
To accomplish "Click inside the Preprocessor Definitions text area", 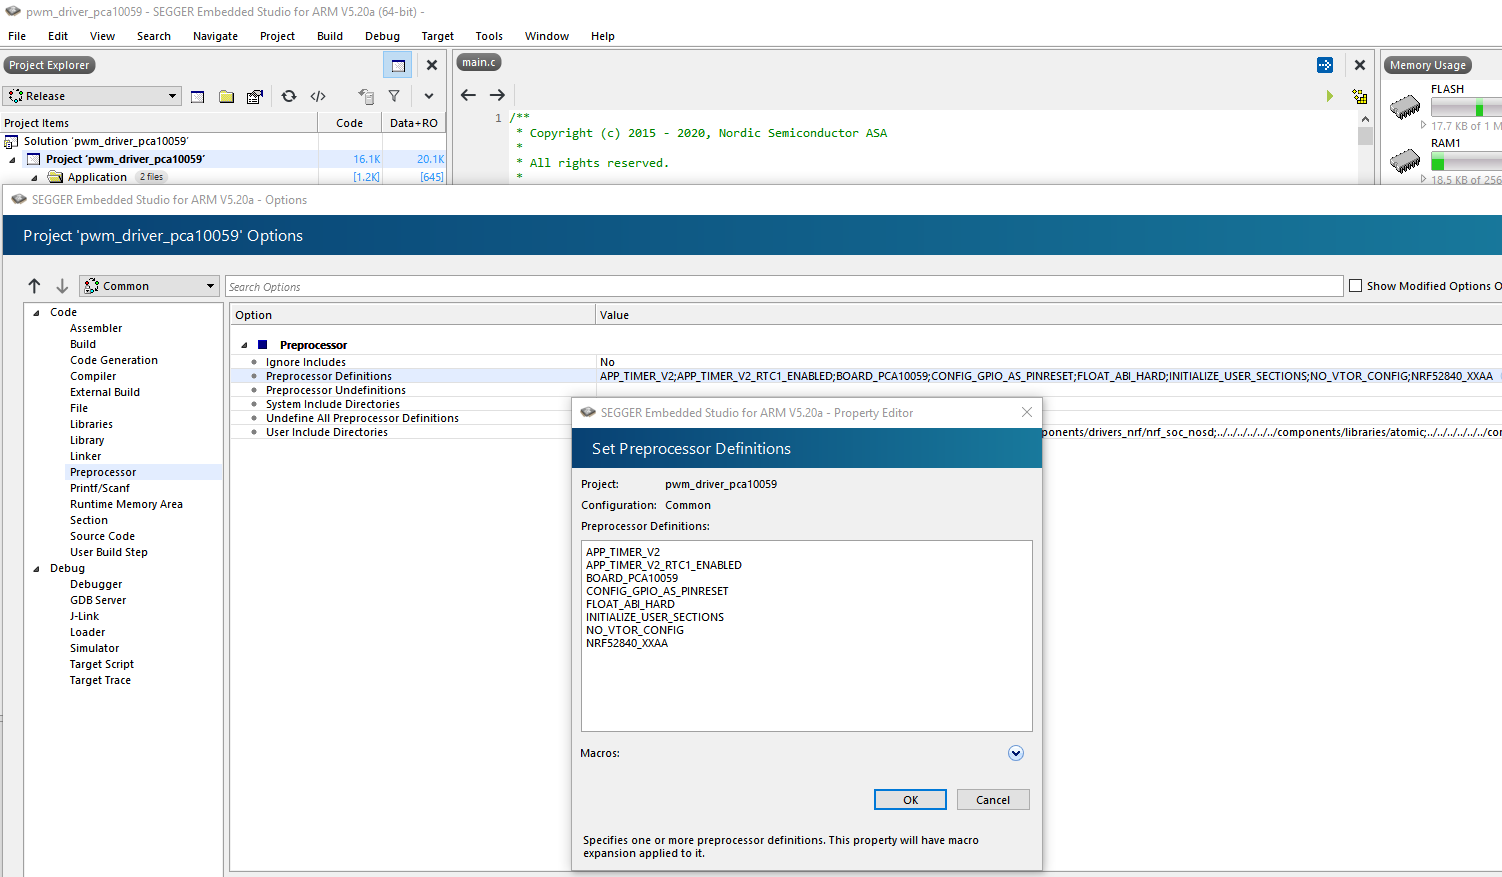I will pyautogui.click(x=806, y=636).
